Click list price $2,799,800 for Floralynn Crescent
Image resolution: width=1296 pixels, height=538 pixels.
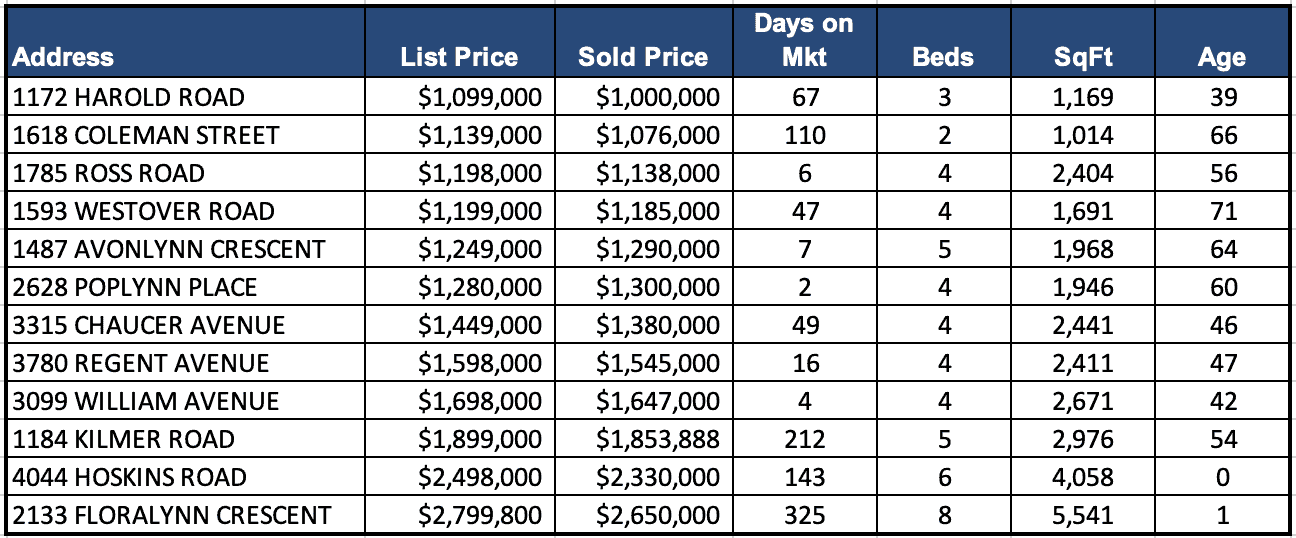point(480,515)
